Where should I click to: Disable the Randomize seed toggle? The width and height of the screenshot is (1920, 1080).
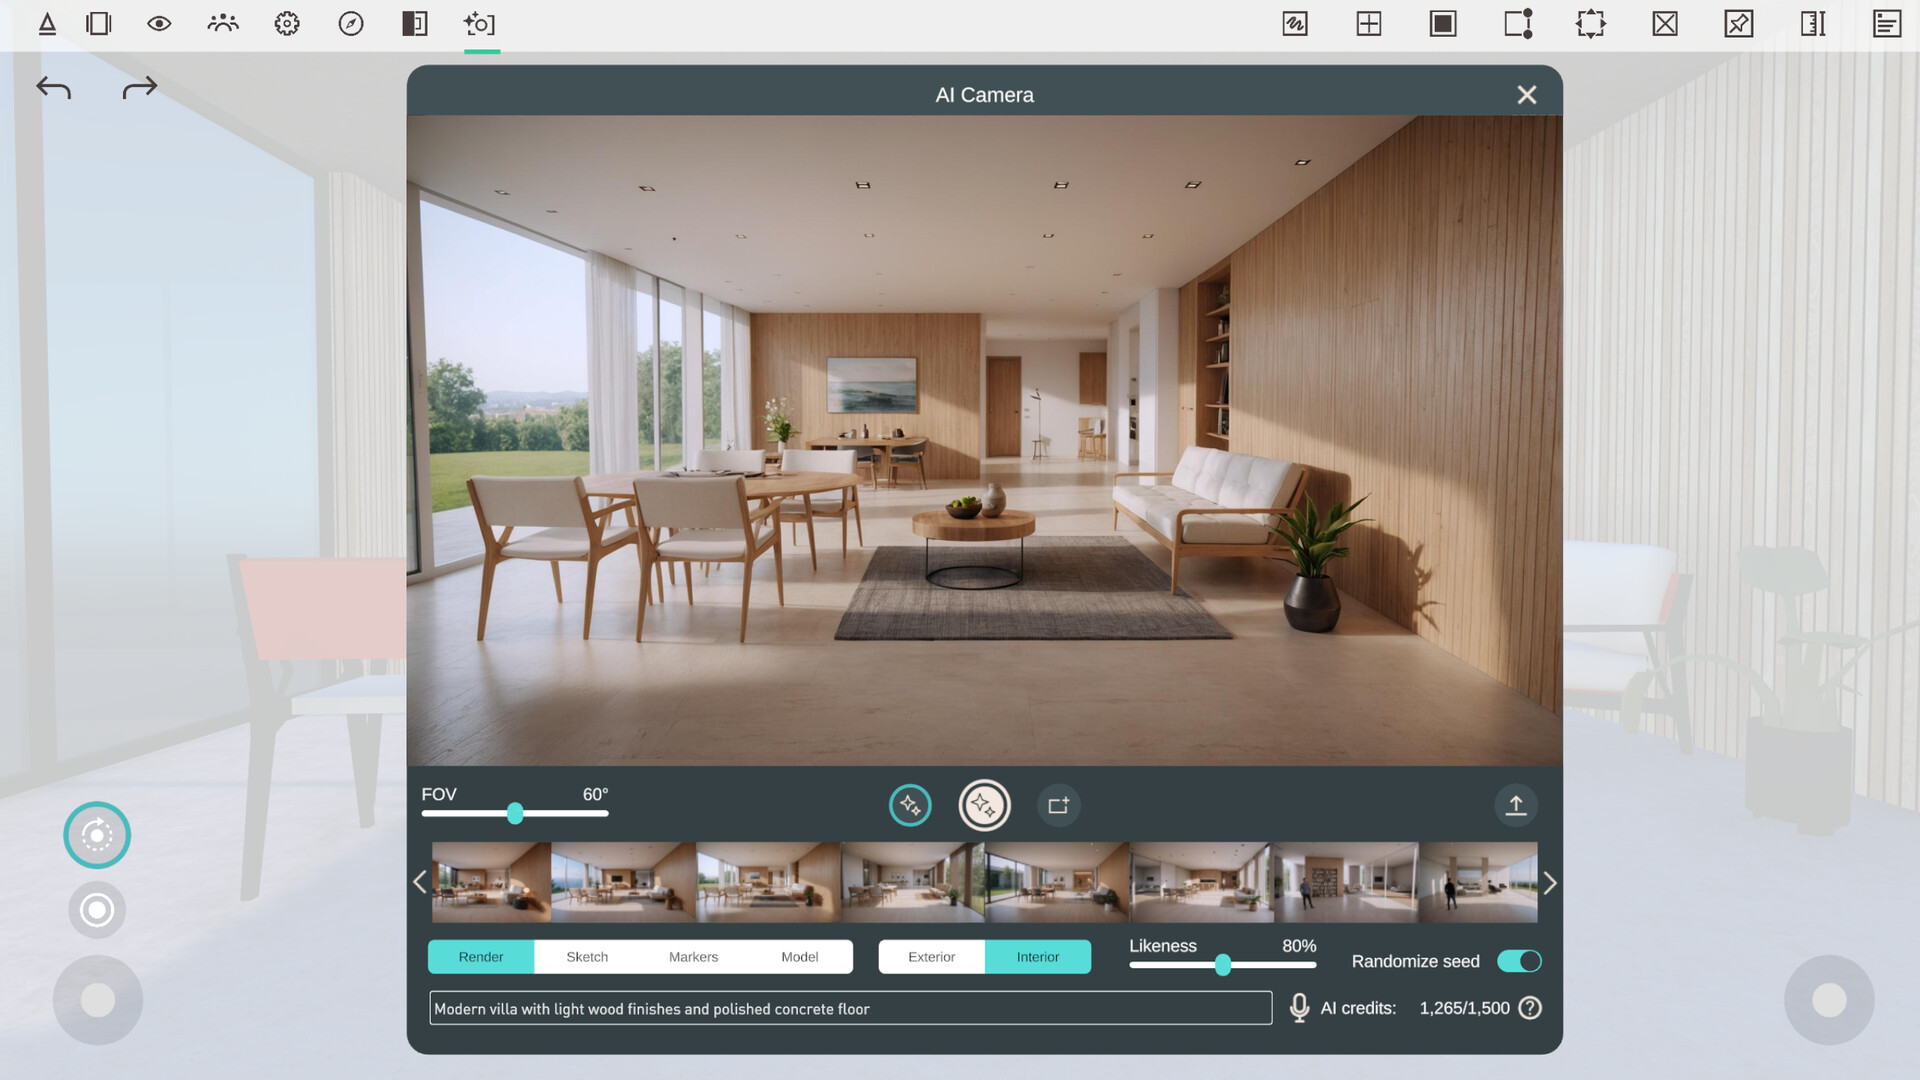pyautogui.click(x=1519, y=961)
